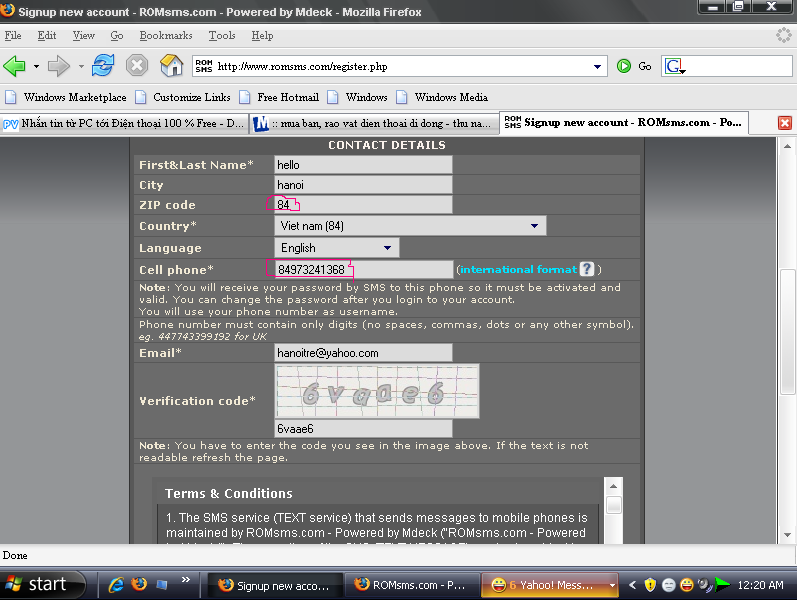Click the First&Last Name input field
The image size is (800, 600).
pyautogui.click(x=363, y=165)
